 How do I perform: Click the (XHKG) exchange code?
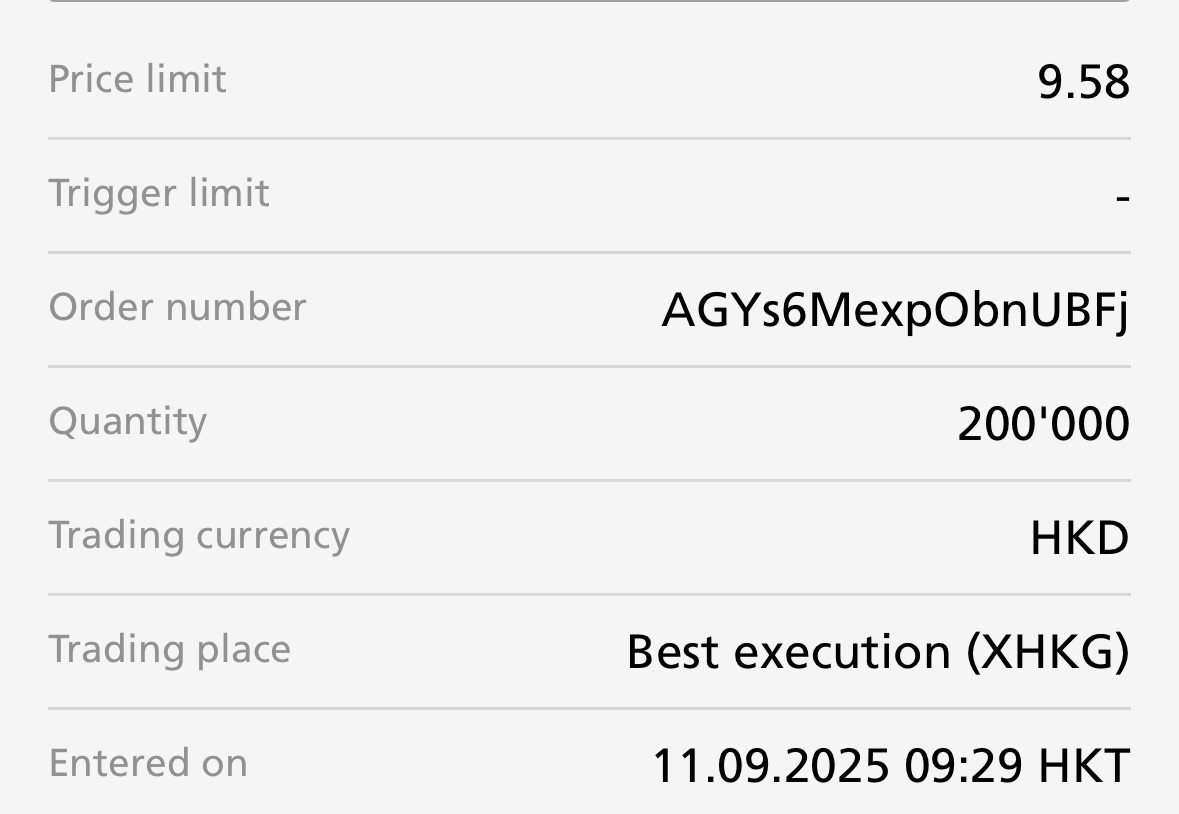point(1048,652)
